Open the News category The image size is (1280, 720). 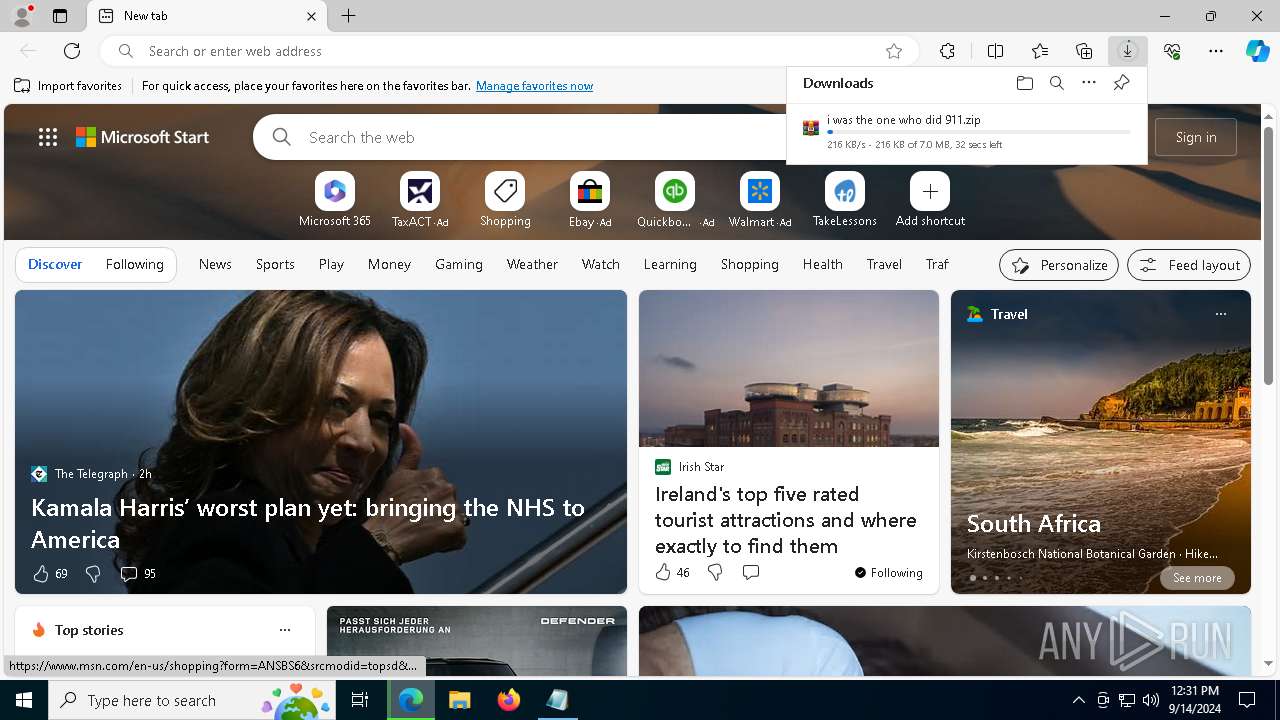215,264
